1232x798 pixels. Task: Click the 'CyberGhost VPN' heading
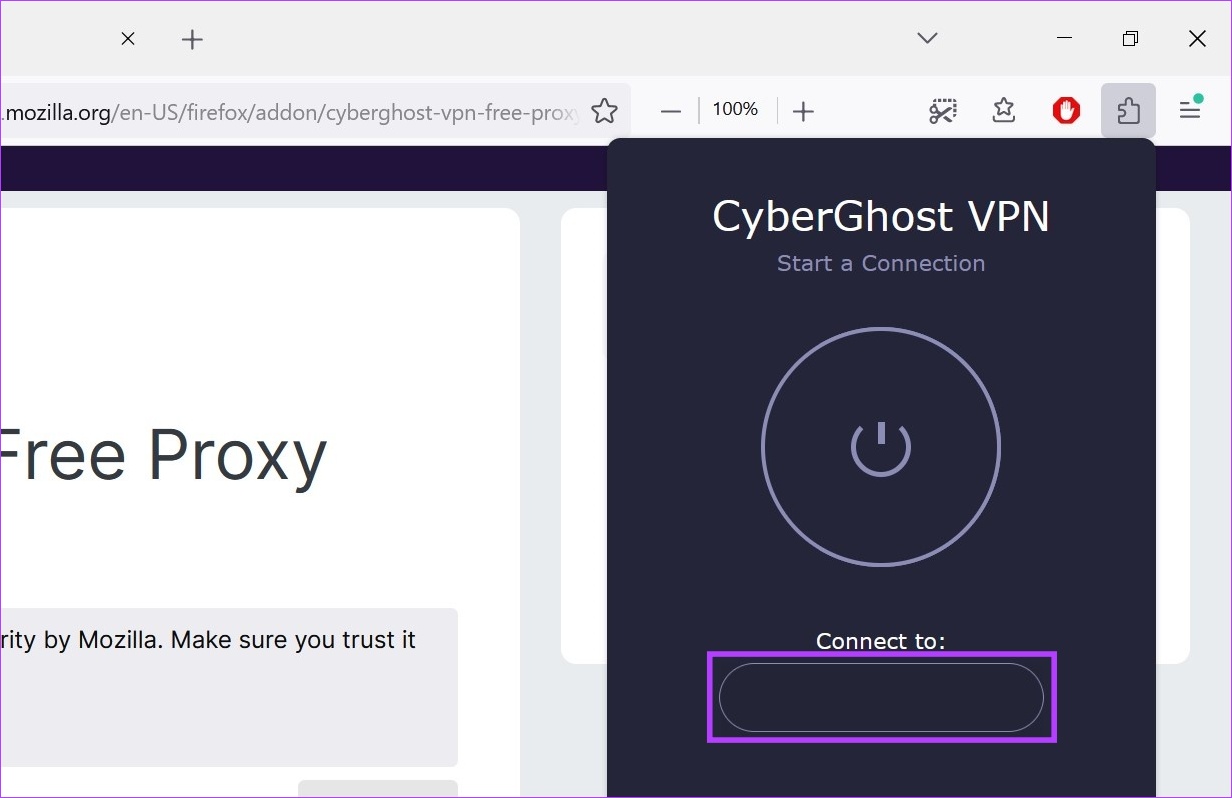click(x=881, y=217)
